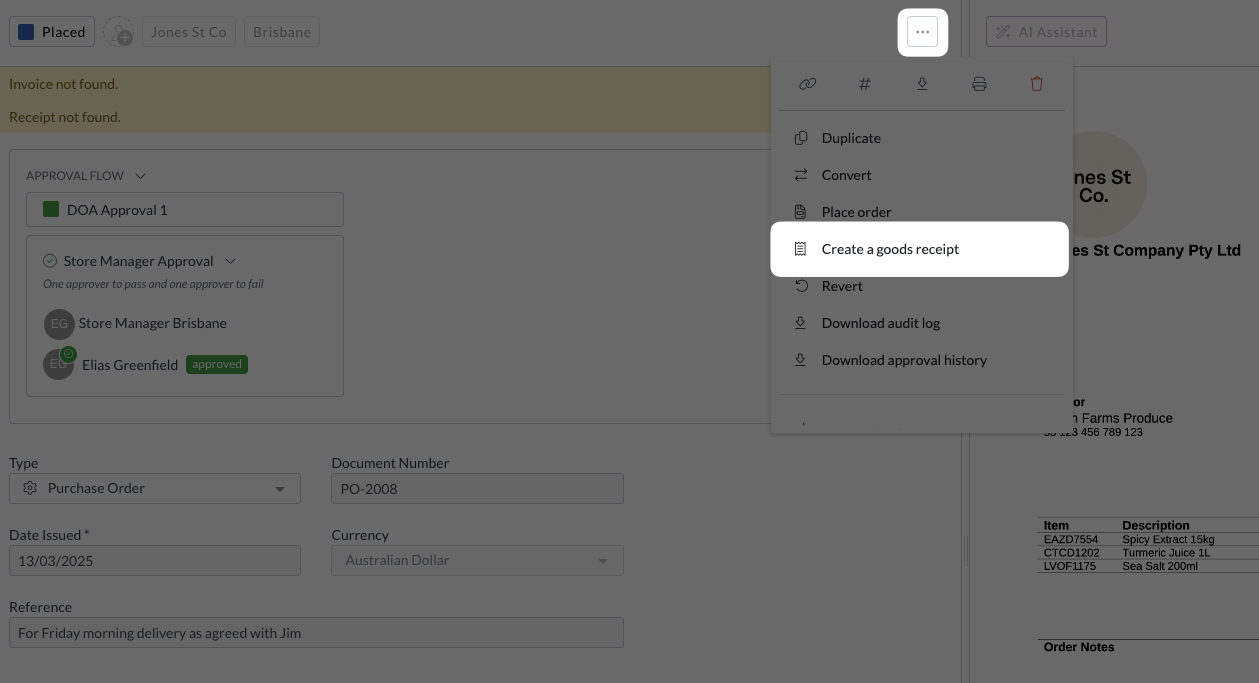Click the download icon in the menu toolbar
The image size is (1259, 683).
[922, 84]
